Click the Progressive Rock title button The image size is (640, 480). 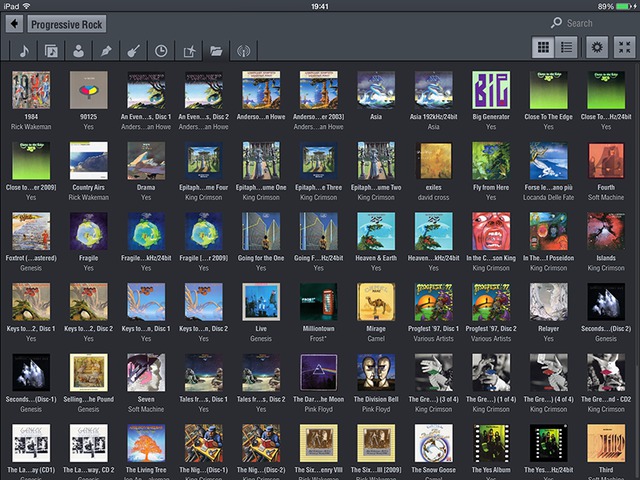tap(67, 24)
